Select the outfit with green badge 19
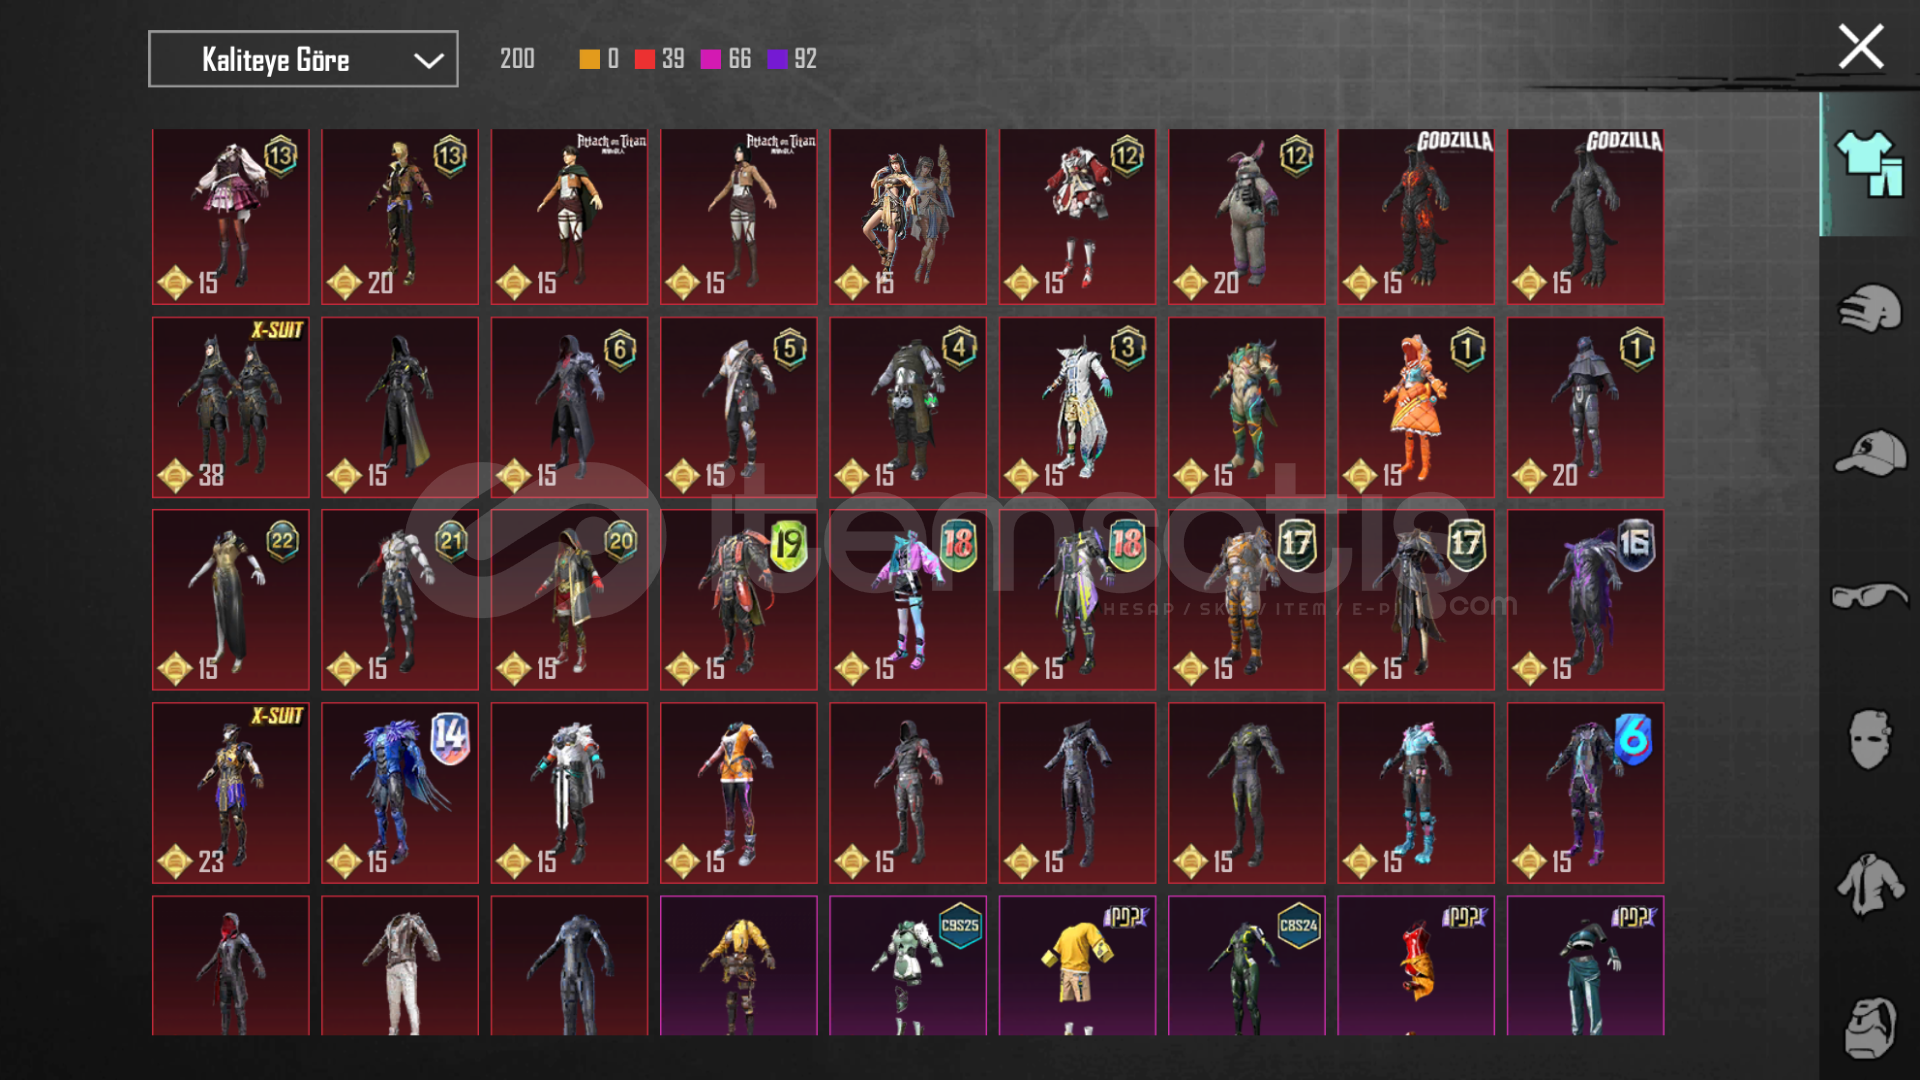Viewport: 1920px width, 1080px height. 738,600
